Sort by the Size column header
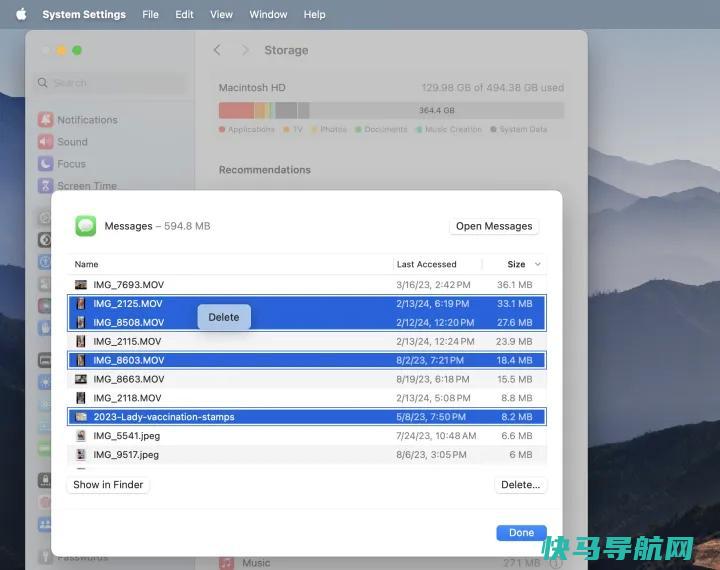720x570 pixels. coord(516,264)
